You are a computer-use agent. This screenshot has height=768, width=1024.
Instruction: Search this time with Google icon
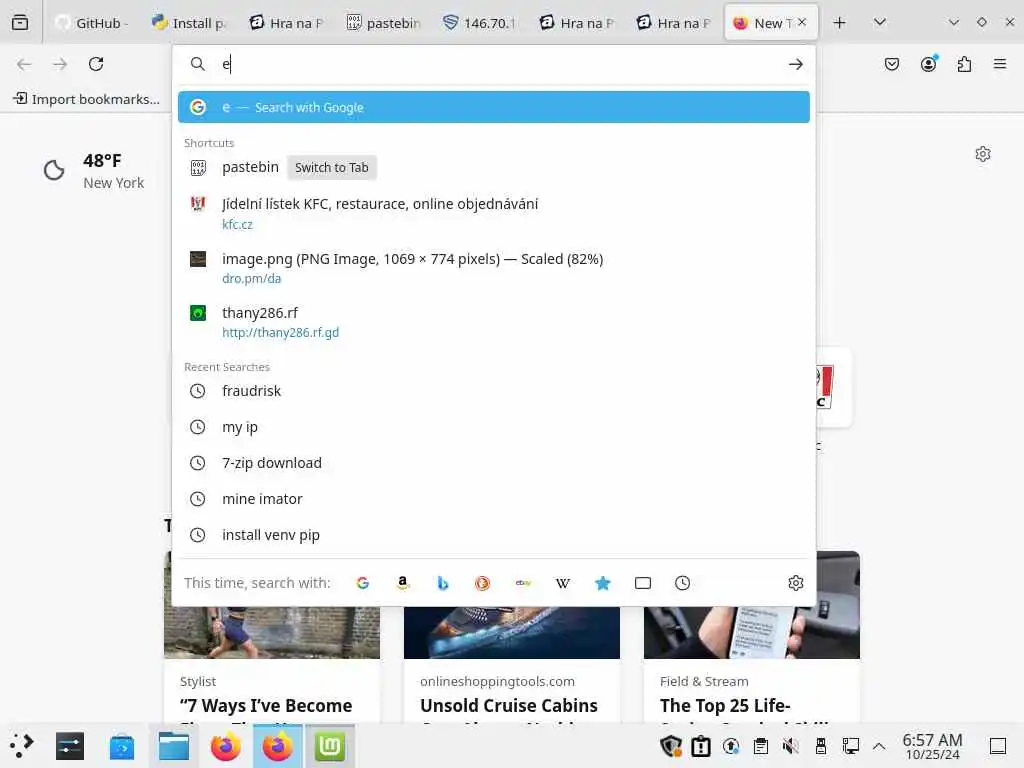pos(363,583)
